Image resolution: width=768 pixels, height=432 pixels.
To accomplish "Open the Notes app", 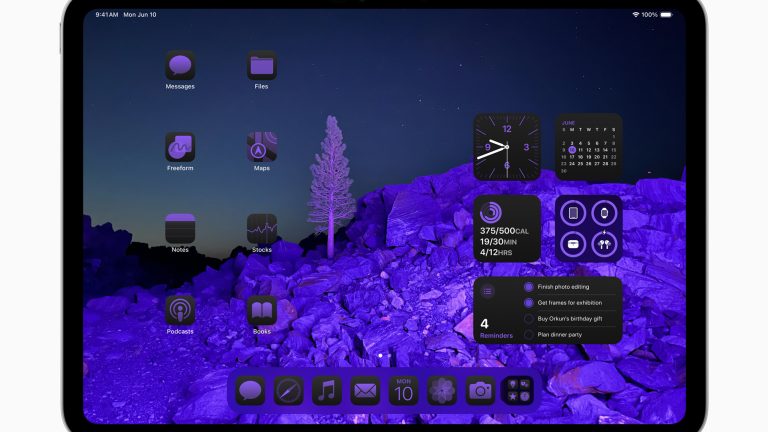I will point(180,229).
